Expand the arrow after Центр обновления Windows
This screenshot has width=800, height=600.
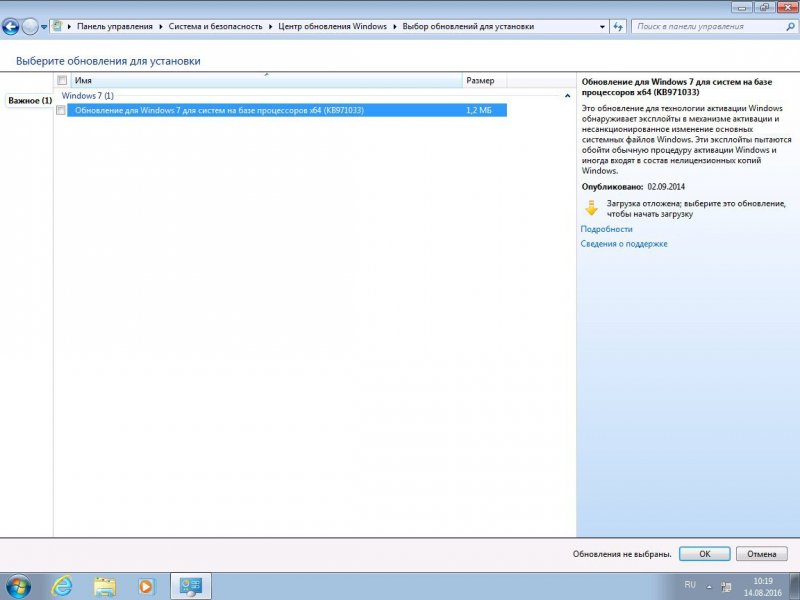point(395,26)
